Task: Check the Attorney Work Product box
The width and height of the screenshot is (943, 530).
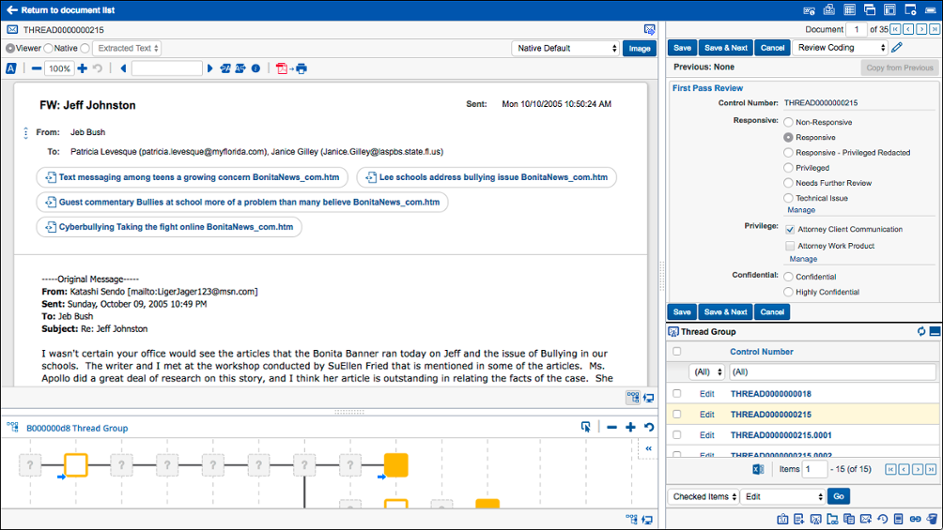Action: pos(789,245)
